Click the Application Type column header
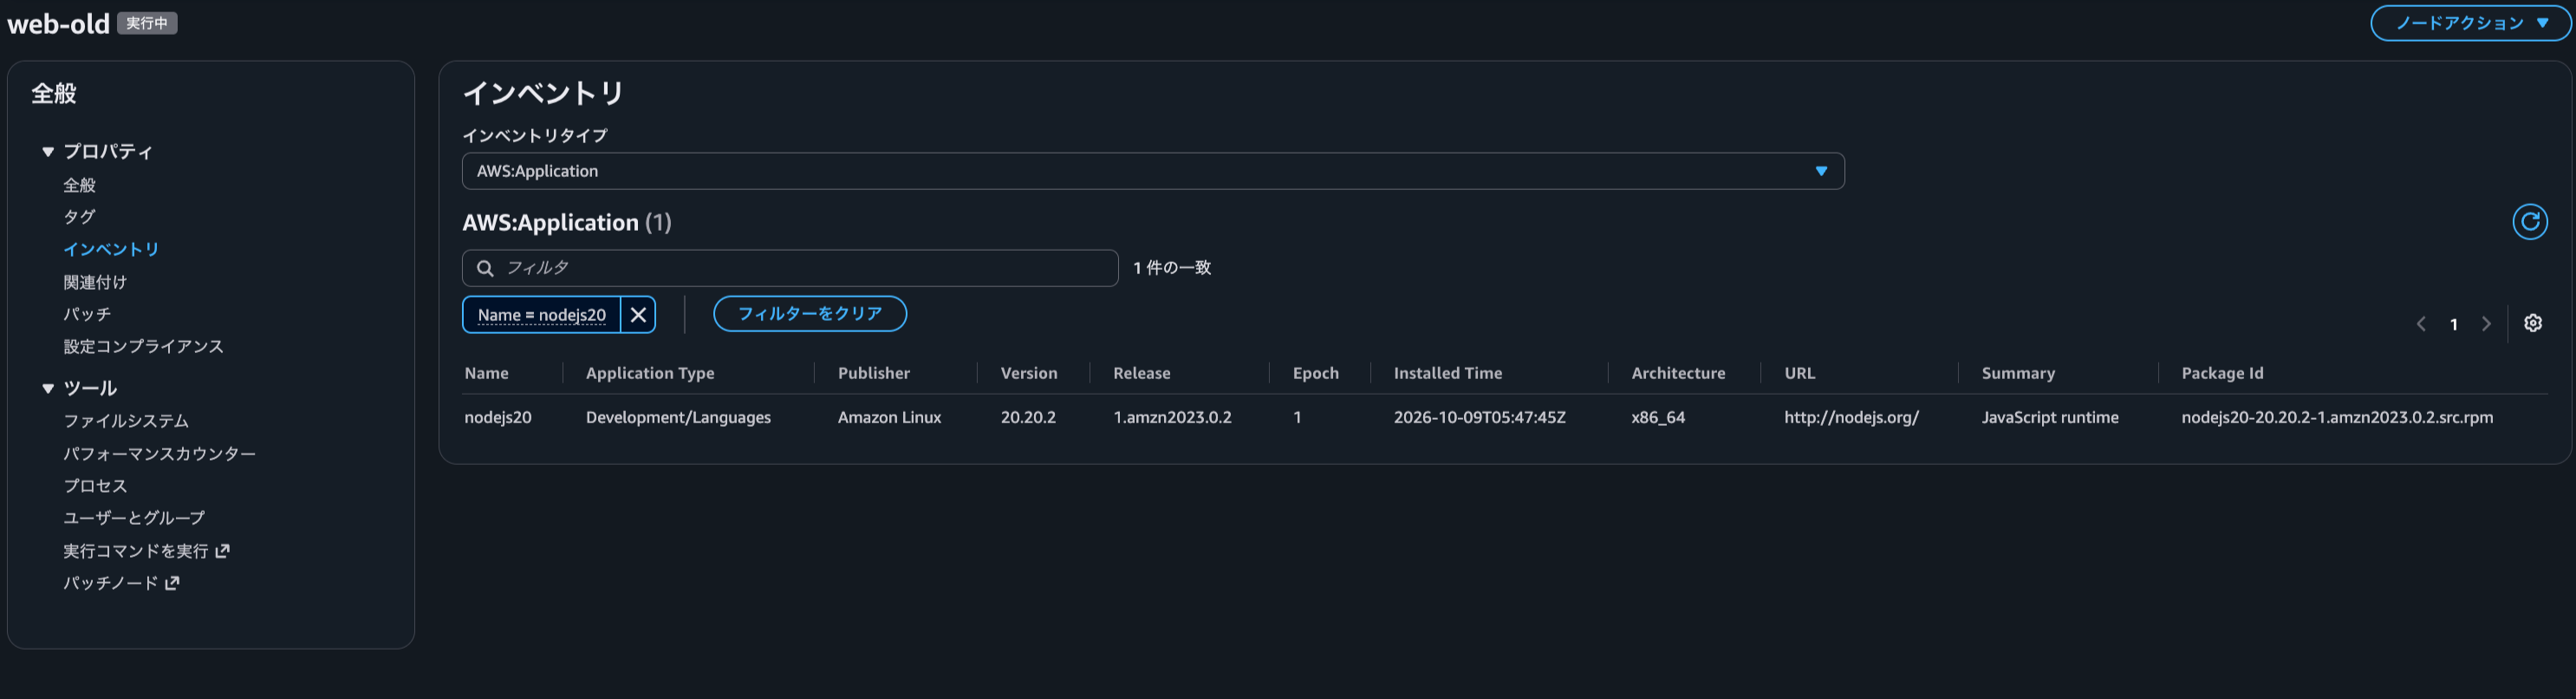2576x699 pixels. (x=650, y=373)
